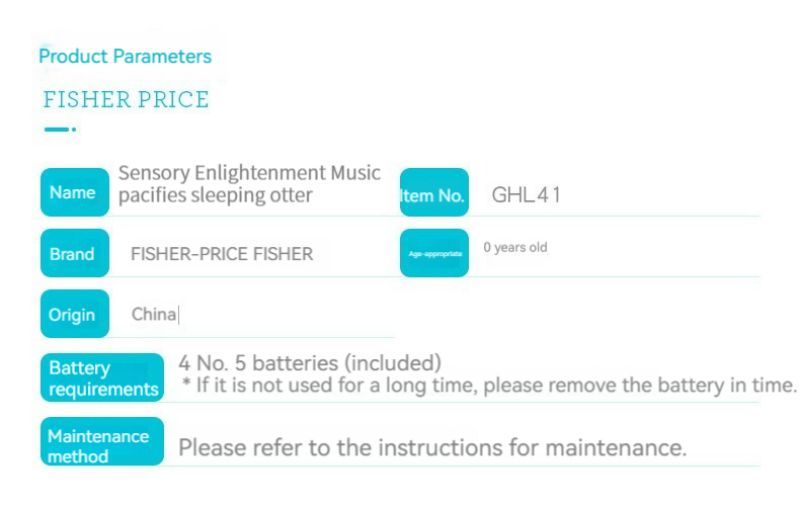
Task: Click the Item No. label badge
Action: (x=434, y=192)
